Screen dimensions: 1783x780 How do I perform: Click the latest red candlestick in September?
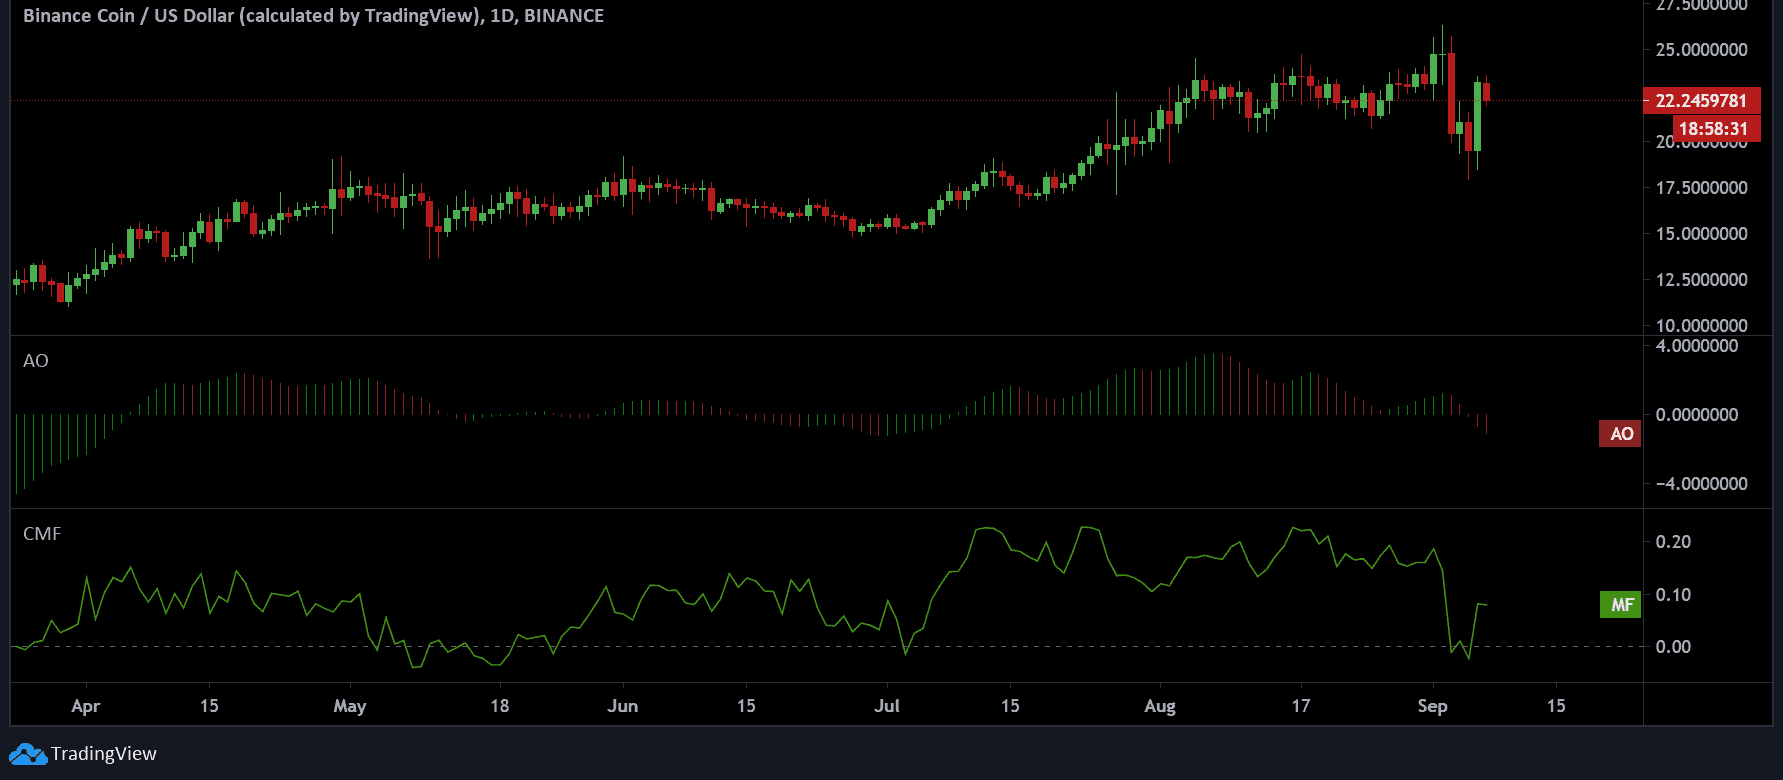tap(1486, 92)
